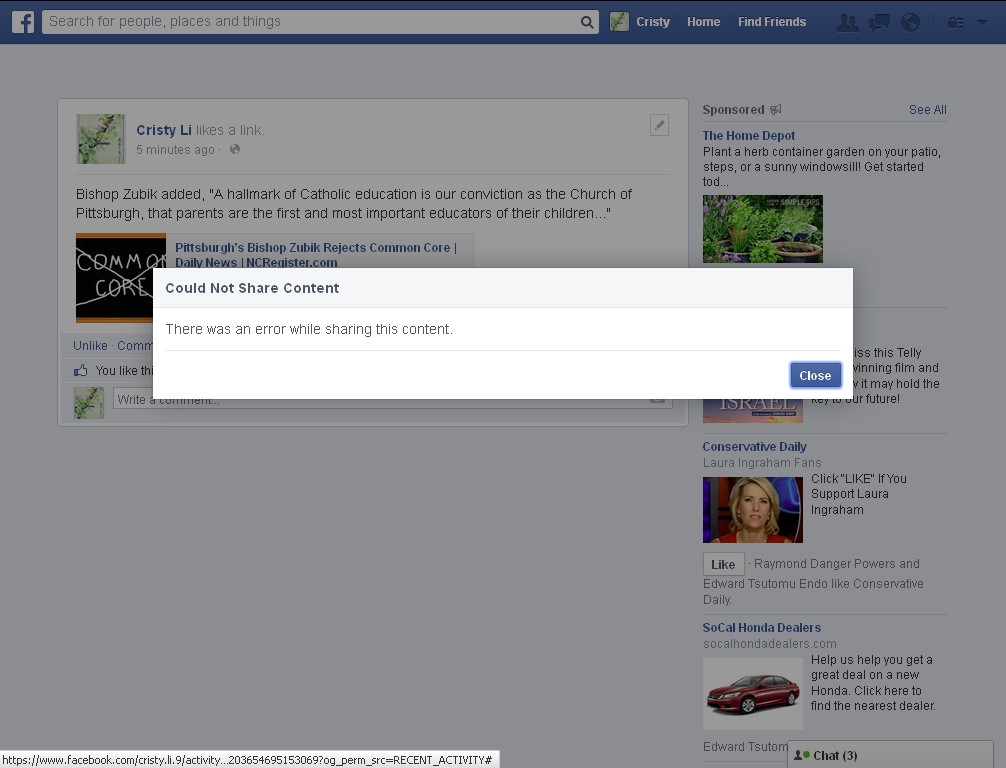Click 'There was an error while sharing this content.' text
1006x768 pixels.
tap(309, 329)
